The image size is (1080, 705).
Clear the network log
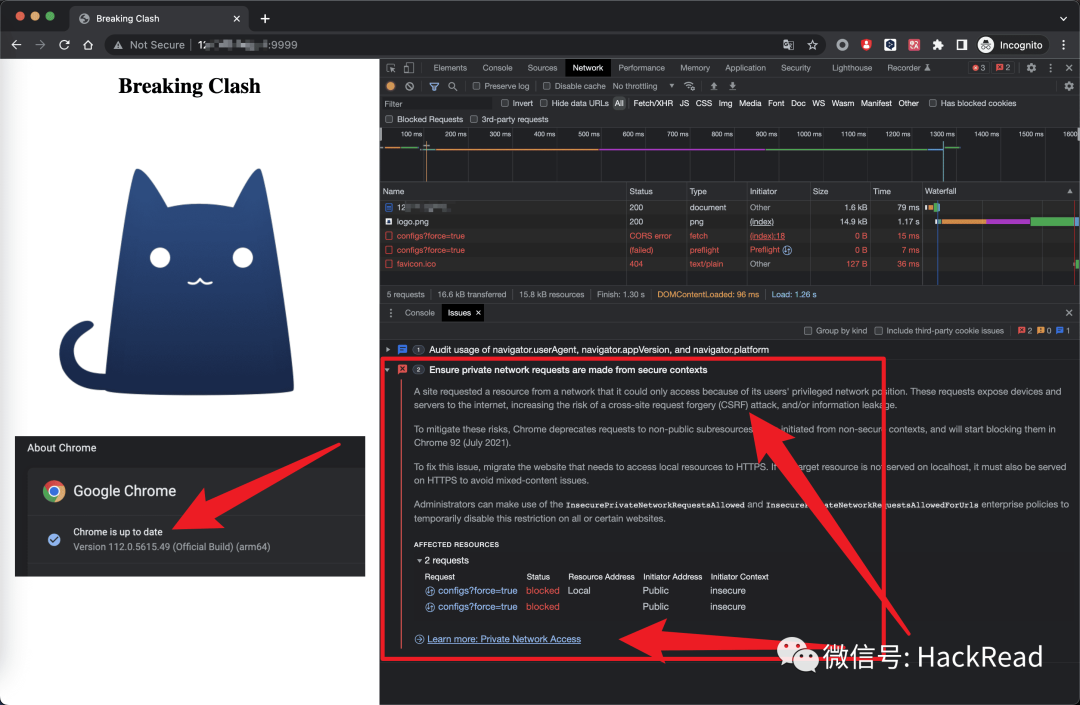(x=410, y=86)
